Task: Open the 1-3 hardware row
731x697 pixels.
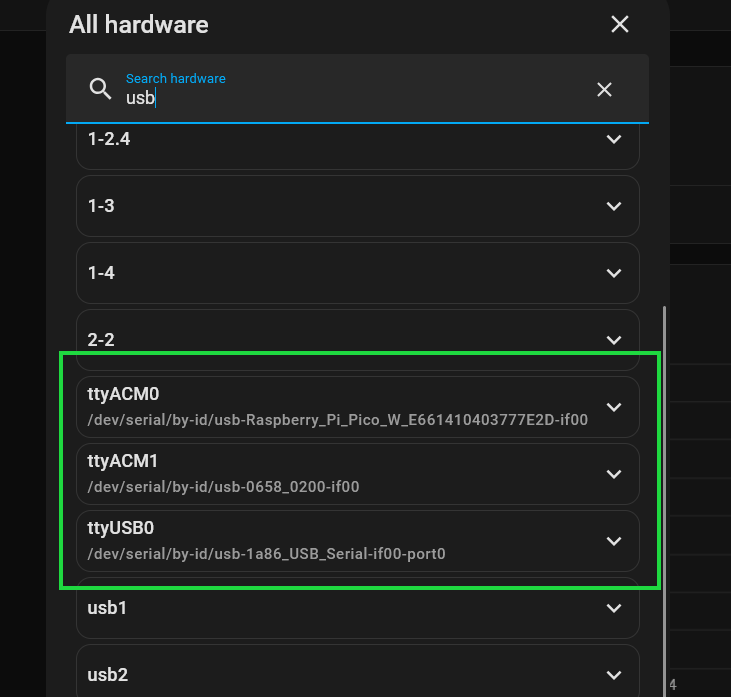Action: pos(358,206)
